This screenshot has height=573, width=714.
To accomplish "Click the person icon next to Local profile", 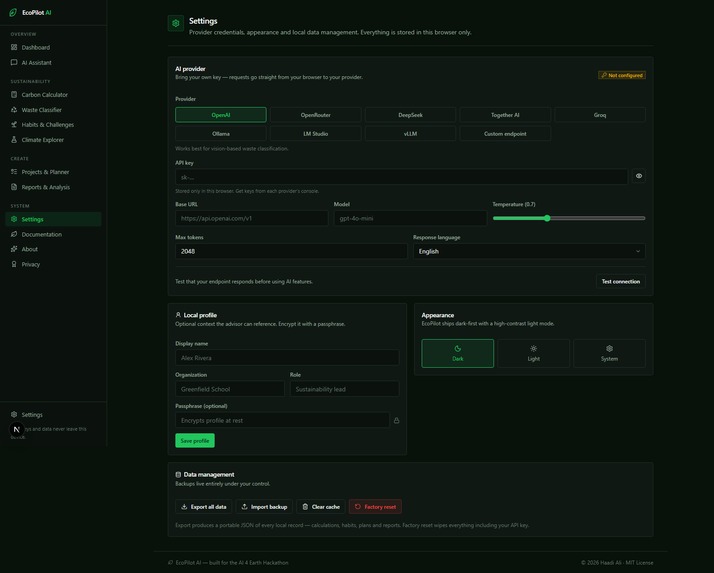I will [x=178, y=315].
